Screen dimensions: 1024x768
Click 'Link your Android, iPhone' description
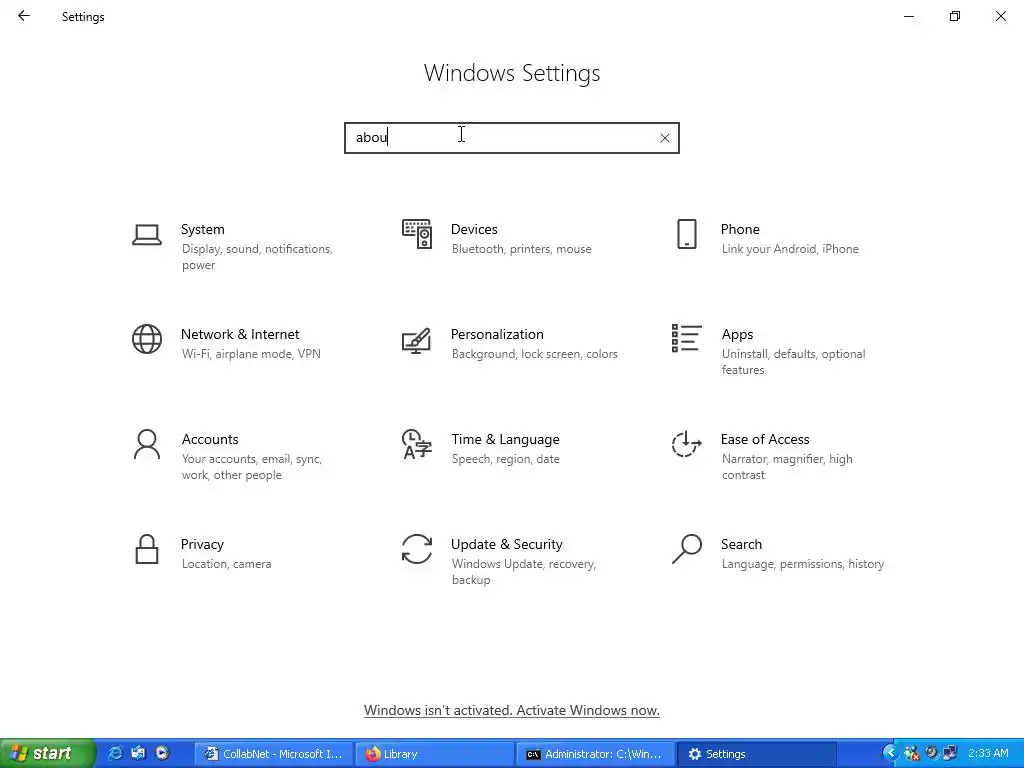pos(790,249)
